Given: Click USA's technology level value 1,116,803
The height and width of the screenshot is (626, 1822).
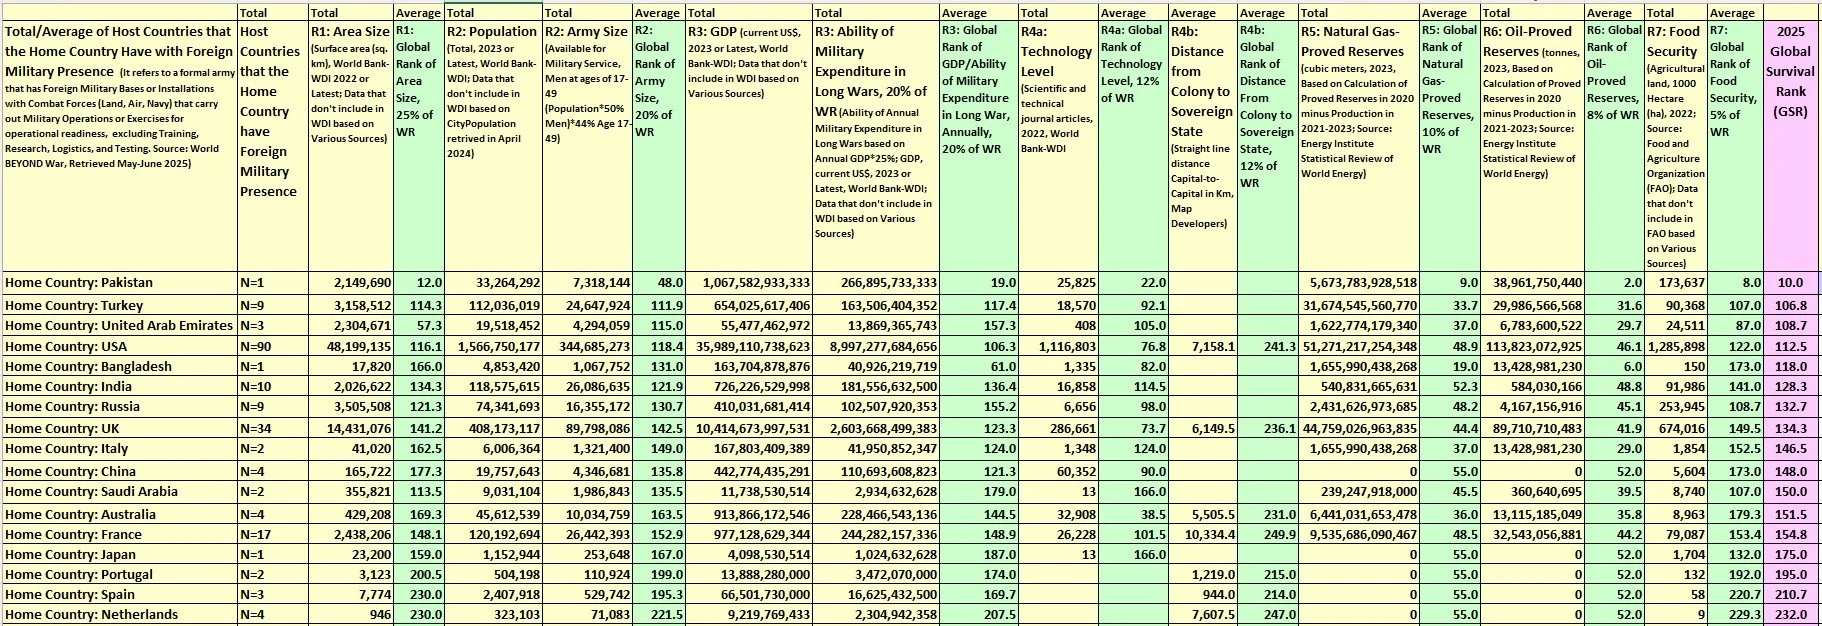Looking at the screenshot, I should point(1058,346).
